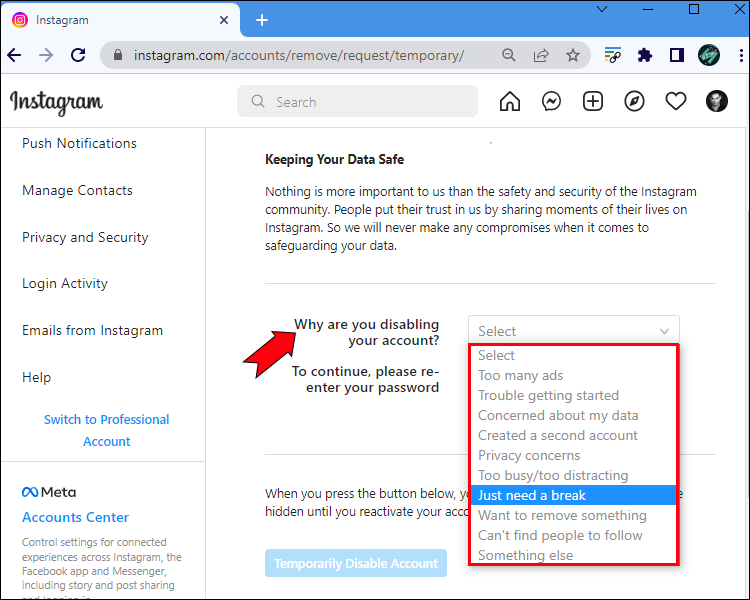Close the Instagram browser tab
The height and width of the screenshot is (600, 750).
click(x=224, y=20)
